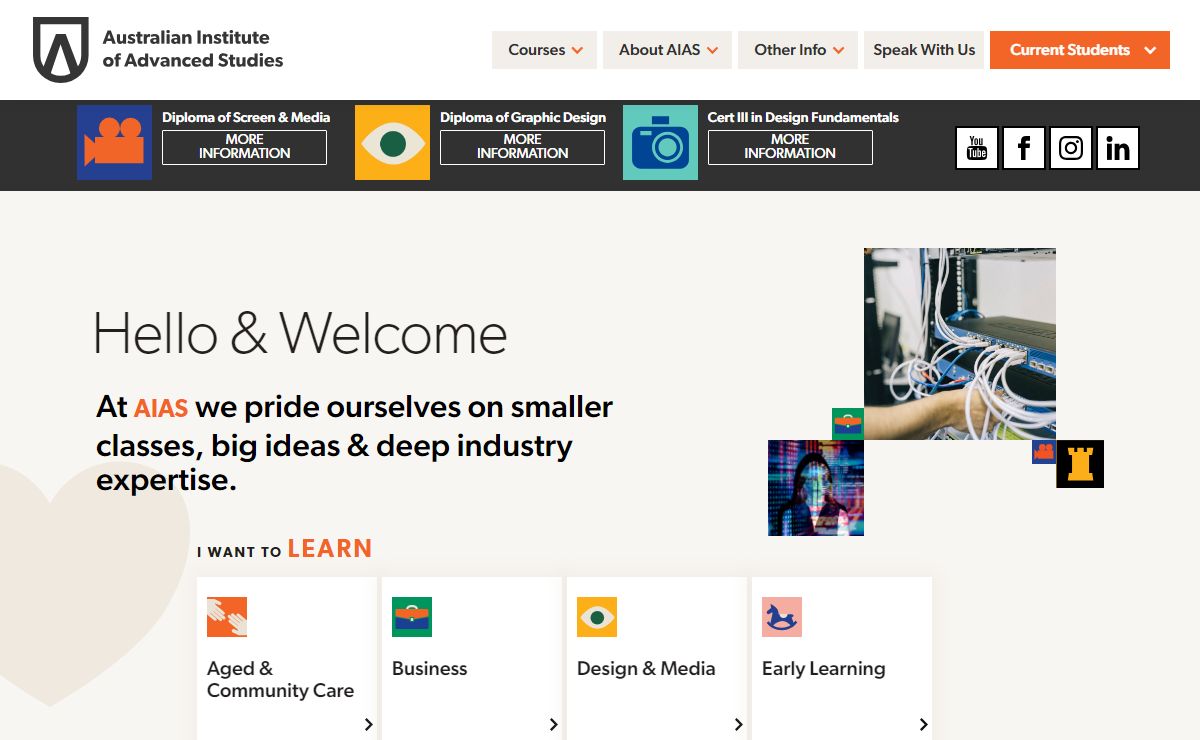1200x740 pixels.
Task: Open the Aged & Community Care card arrow
Action: tap(368, 724)
